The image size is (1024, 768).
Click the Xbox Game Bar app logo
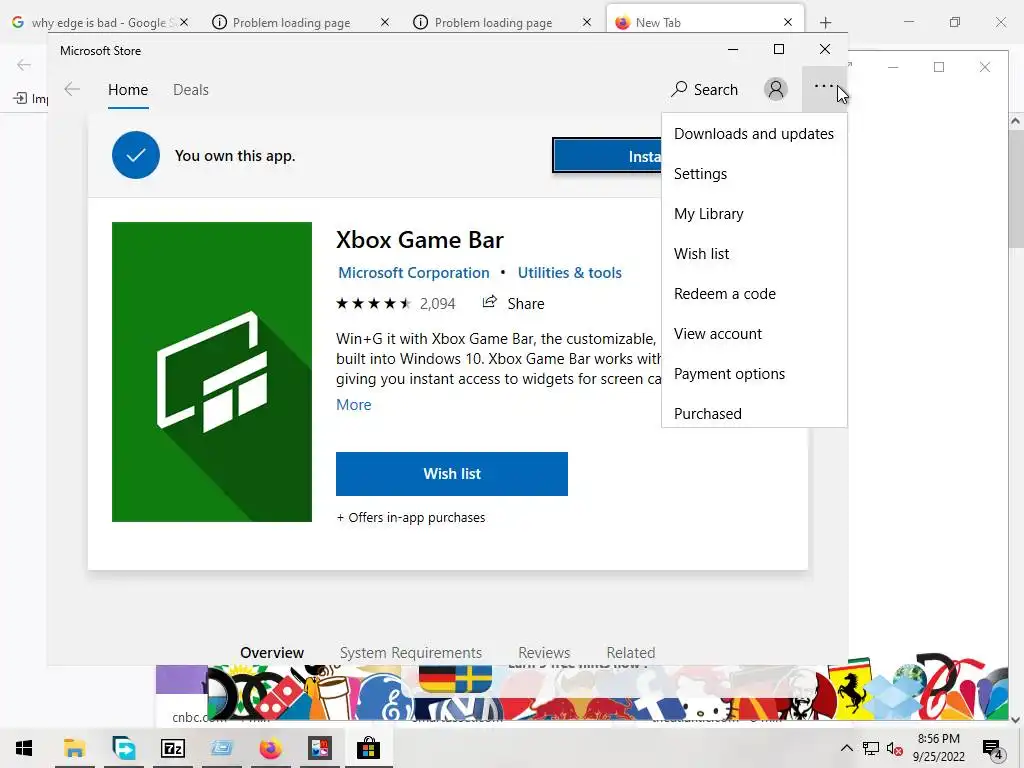(x=212, y=372)
